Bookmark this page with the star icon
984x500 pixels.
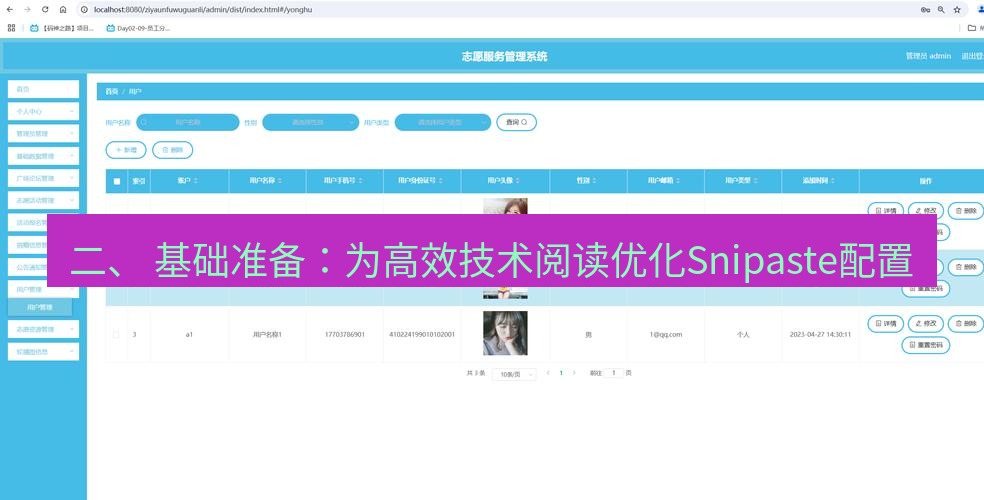(957, 9)
